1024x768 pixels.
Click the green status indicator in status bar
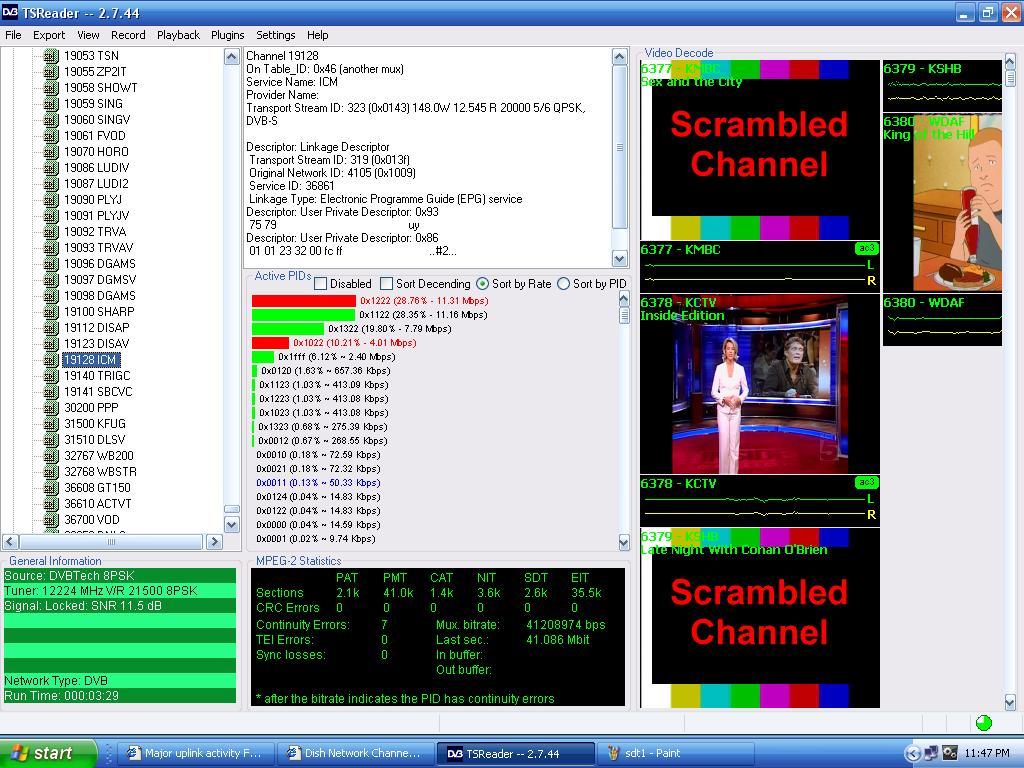(x=984, y=723)
